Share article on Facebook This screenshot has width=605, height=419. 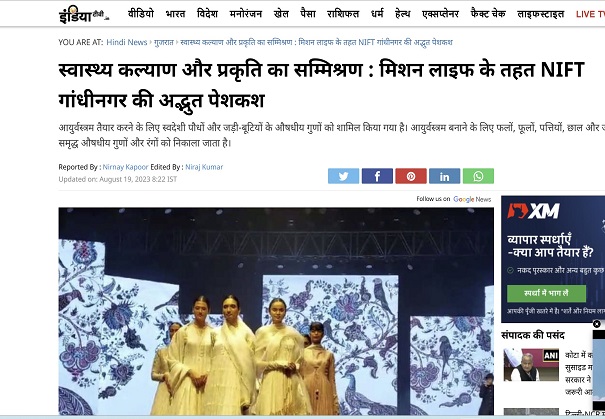tap(377, 176)
